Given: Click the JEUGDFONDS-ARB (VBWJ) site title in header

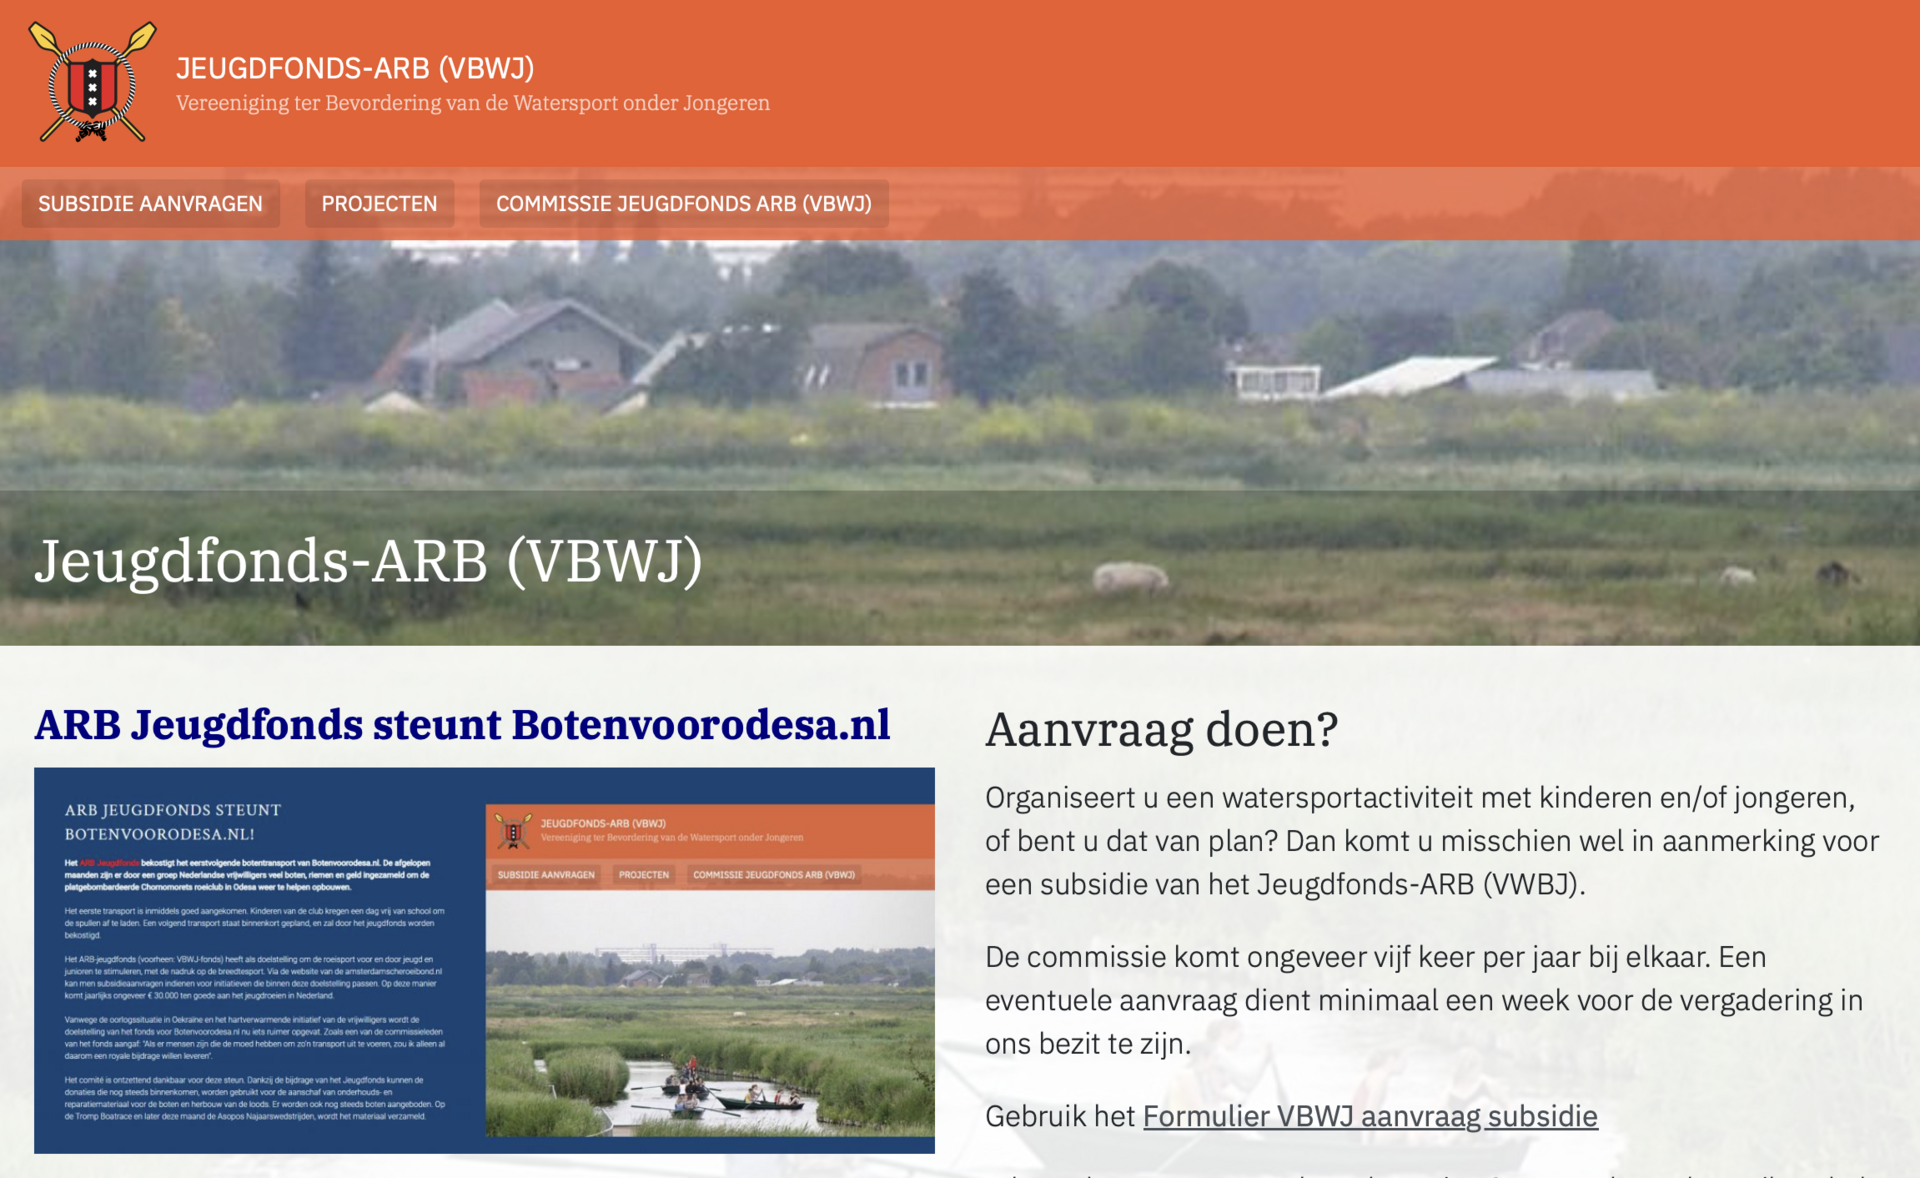Looking at the screenshot, I should pos(355,68).
